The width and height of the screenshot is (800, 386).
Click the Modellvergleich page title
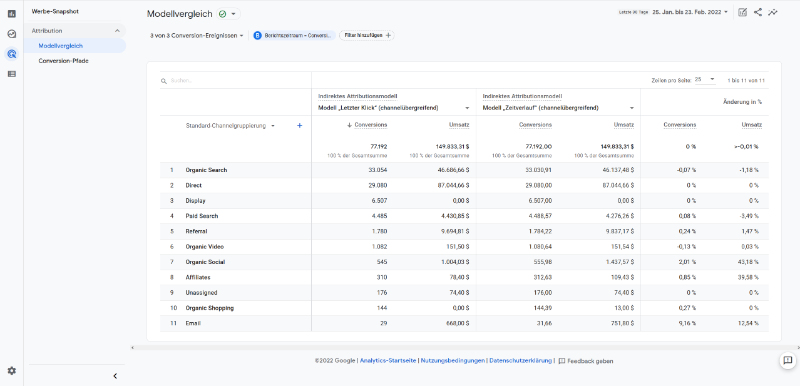(179, 14)
